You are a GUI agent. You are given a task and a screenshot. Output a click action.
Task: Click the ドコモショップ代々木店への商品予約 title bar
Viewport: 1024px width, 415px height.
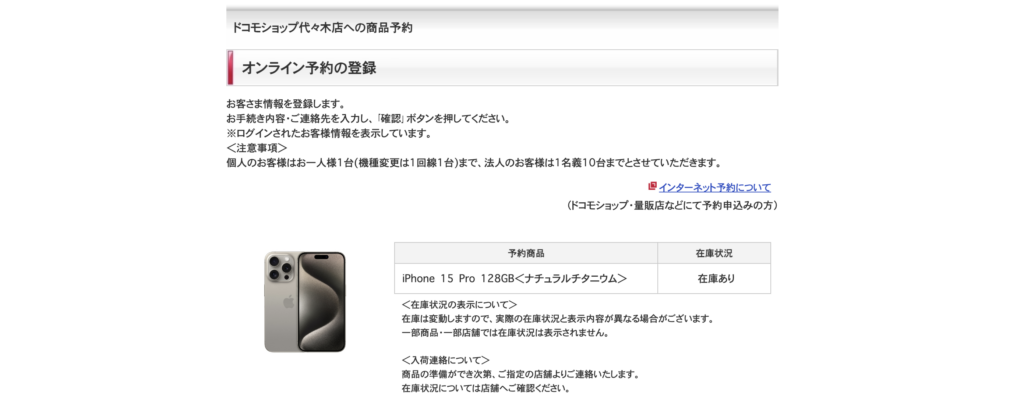pyautogui.click(x=502, y=27)
